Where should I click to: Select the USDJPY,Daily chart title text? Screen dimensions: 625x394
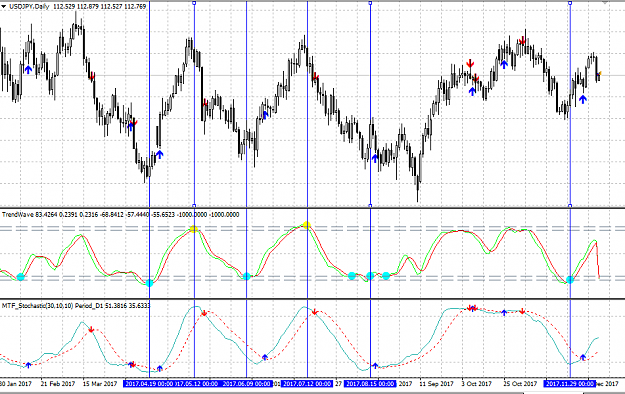(29, 6)
